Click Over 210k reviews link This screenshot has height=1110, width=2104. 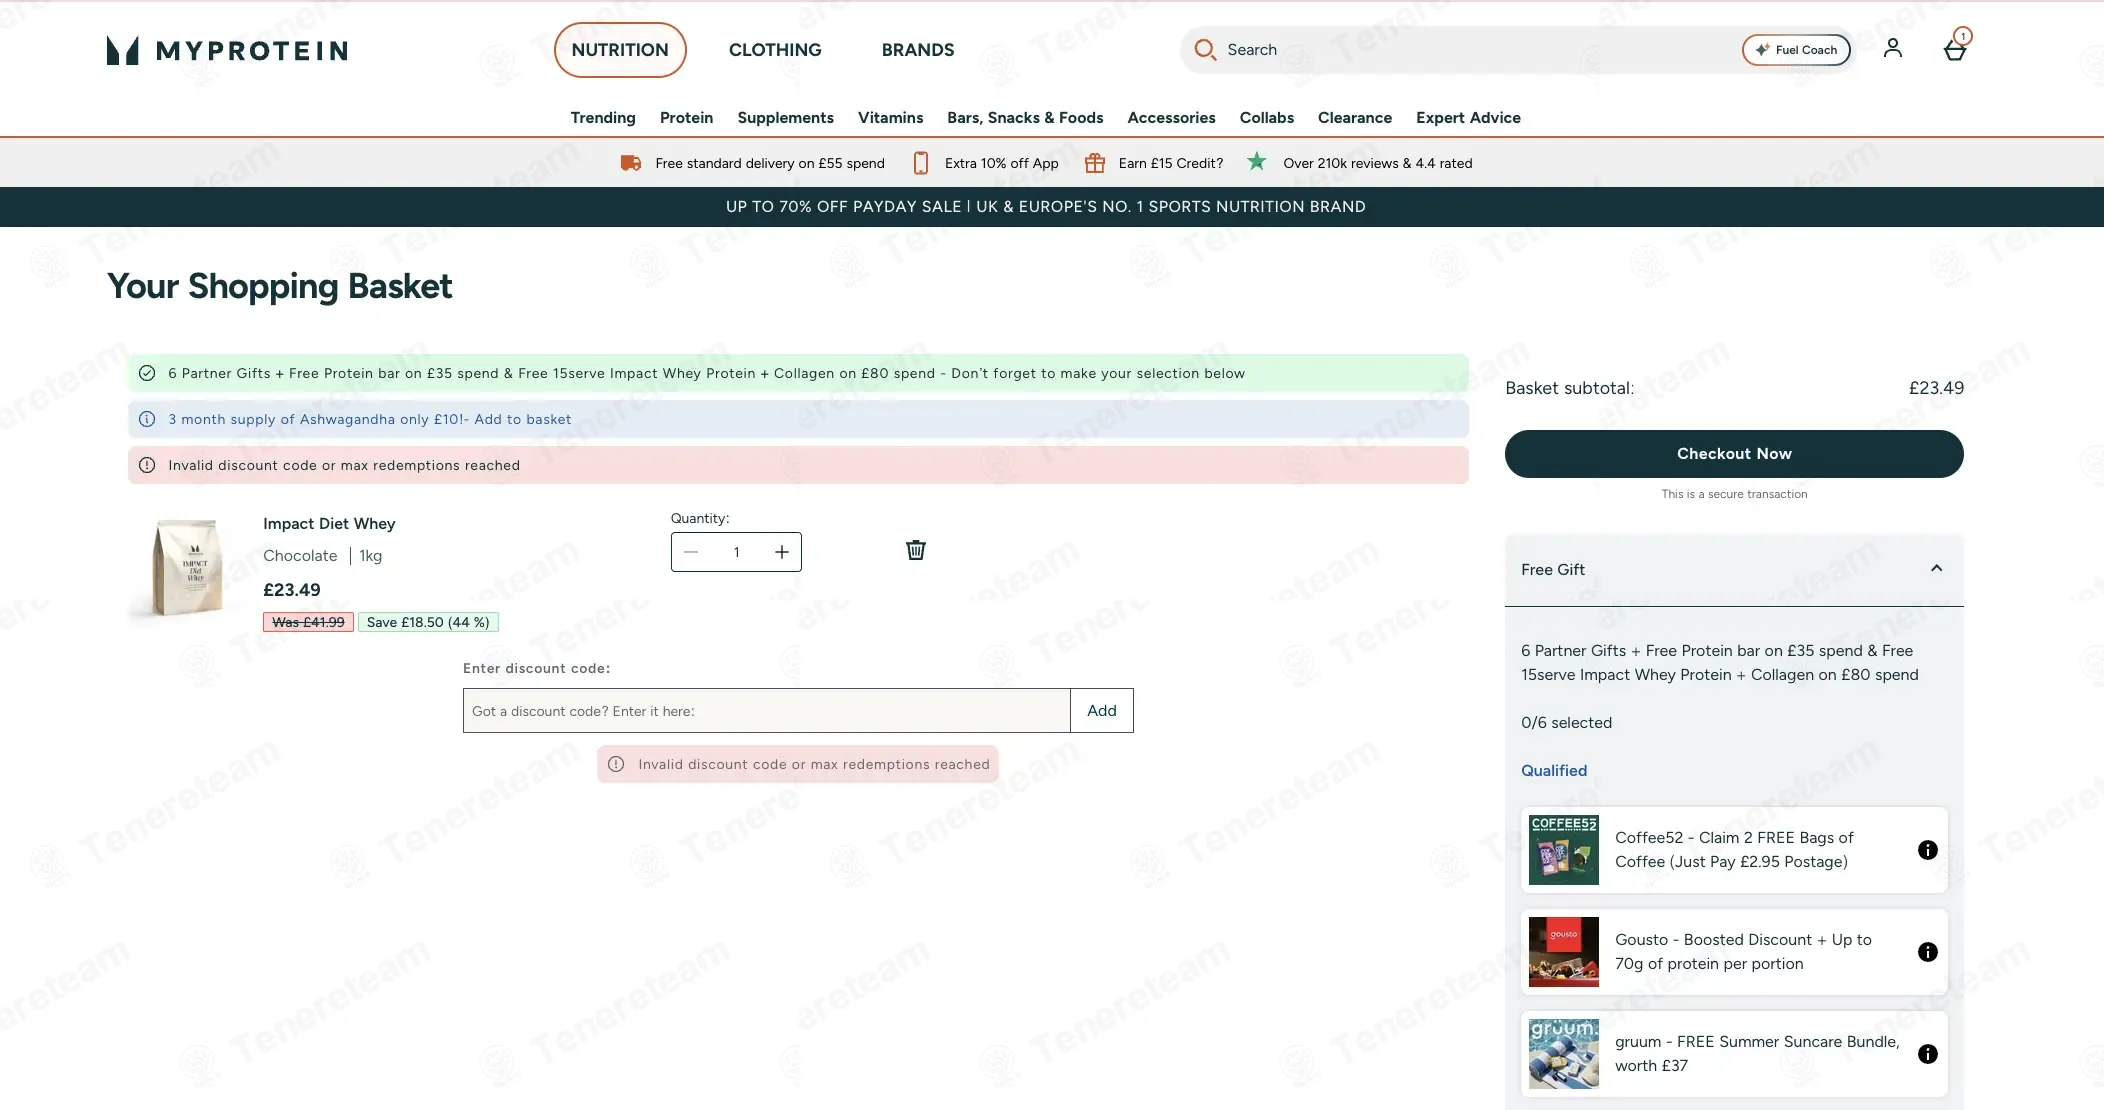tap(1378, 163)
